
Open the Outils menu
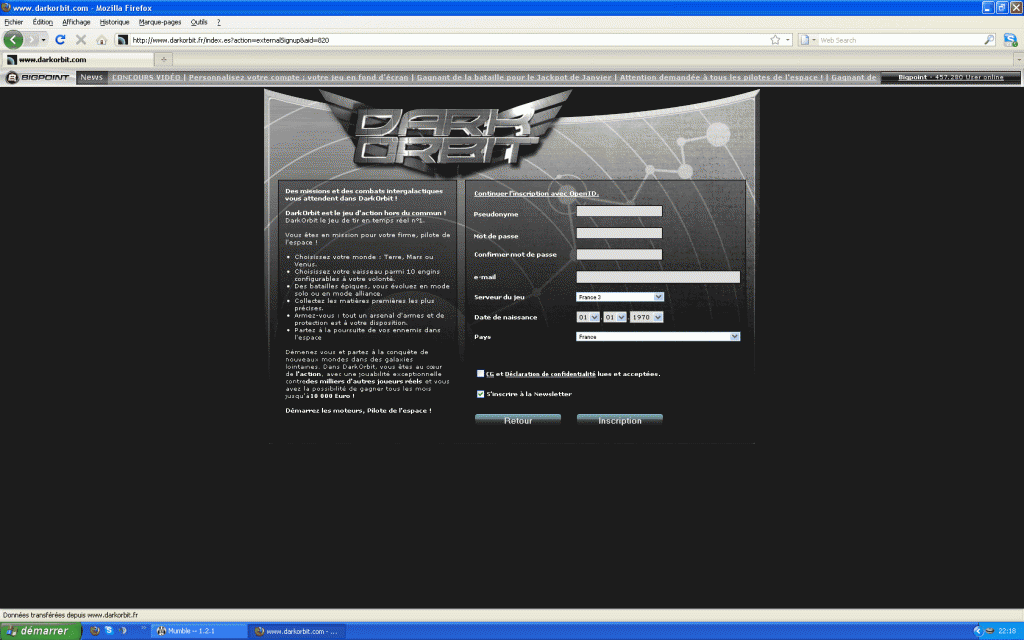tap(199, 22)
